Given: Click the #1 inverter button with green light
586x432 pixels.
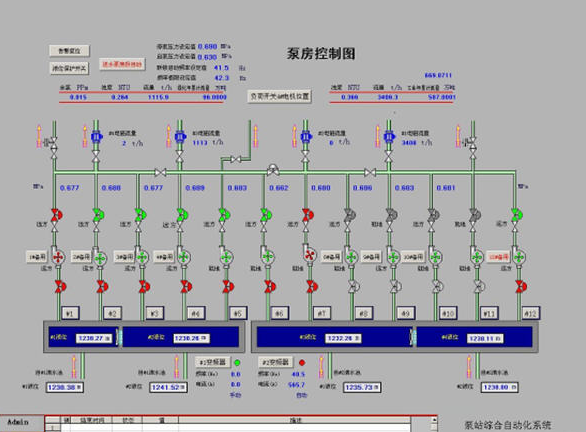Looking at the screenshot, I should (x=213, y=362).
